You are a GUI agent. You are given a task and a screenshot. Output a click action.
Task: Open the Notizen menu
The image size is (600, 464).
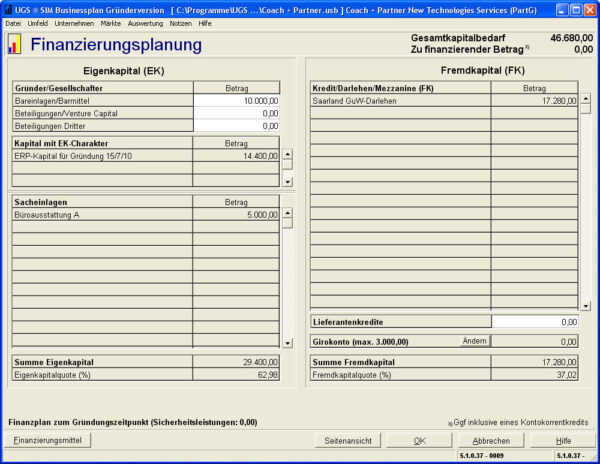181,23
